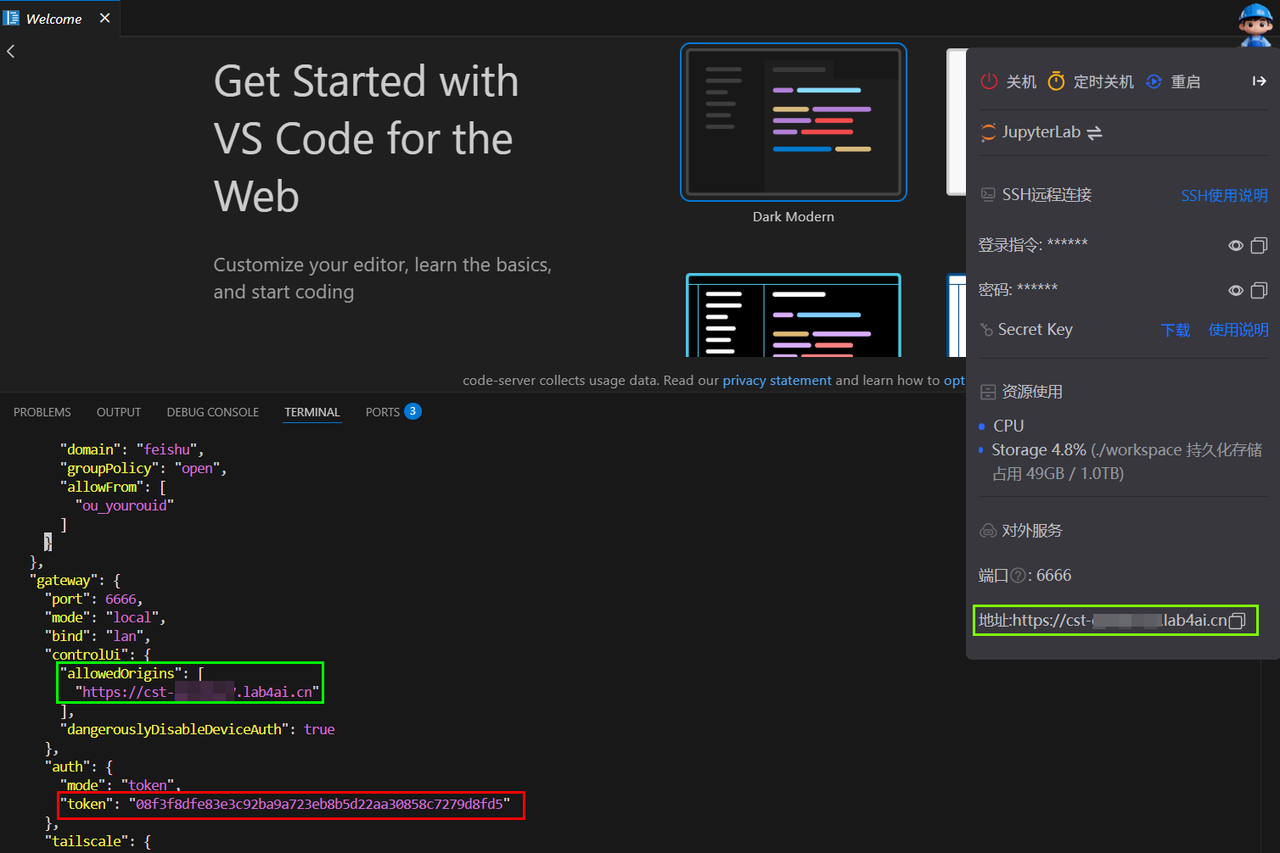Click the "gateway" key in terminal

point(65,580)
